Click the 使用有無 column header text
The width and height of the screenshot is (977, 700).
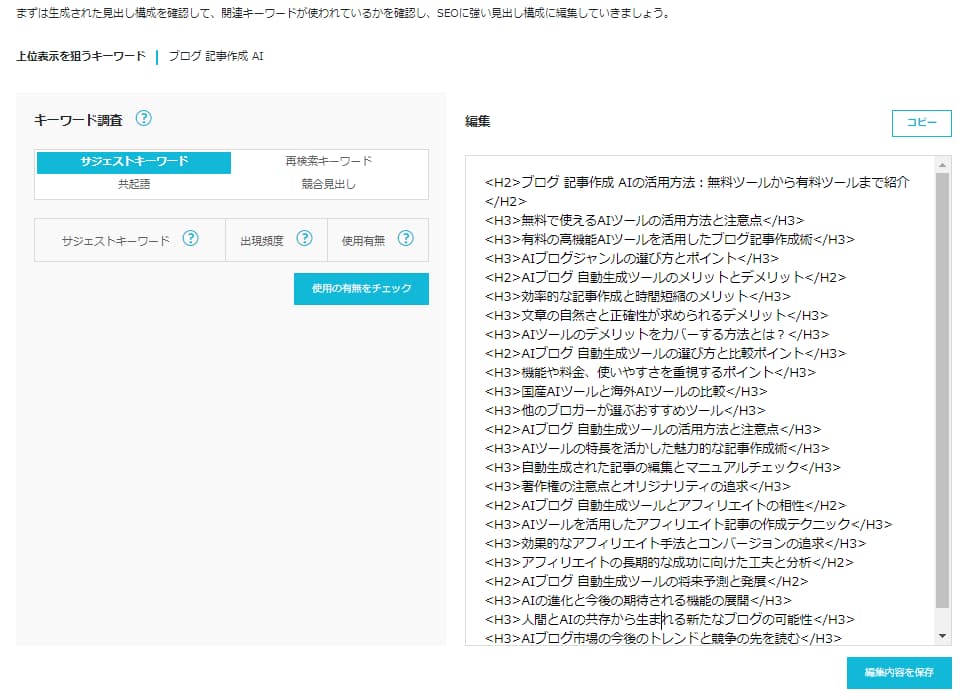363,241
